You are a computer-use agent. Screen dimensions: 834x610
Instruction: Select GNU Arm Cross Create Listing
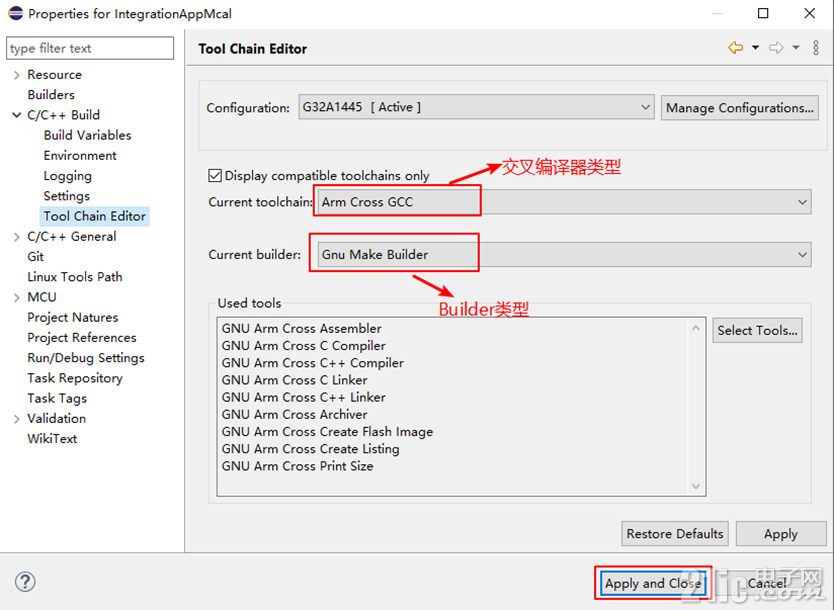pos(311,449)
